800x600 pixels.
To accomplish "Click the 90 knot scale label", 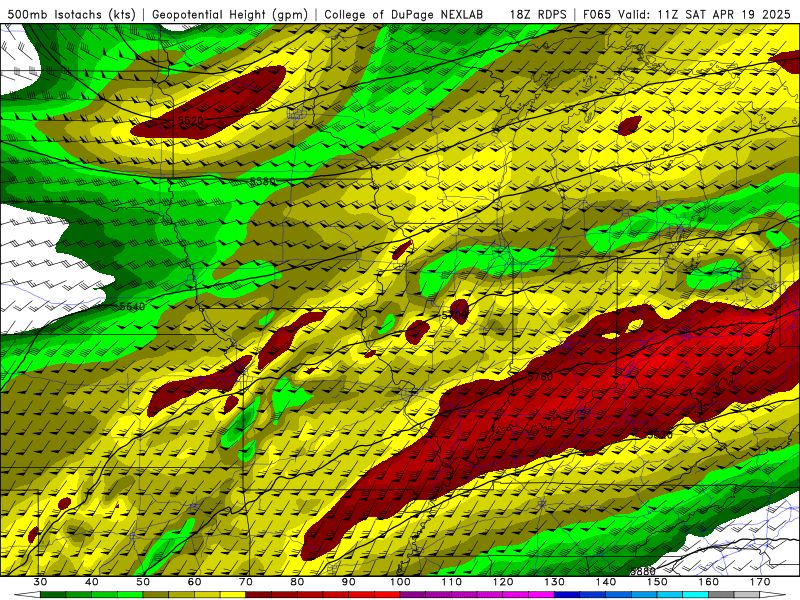I will pos(348,582).
